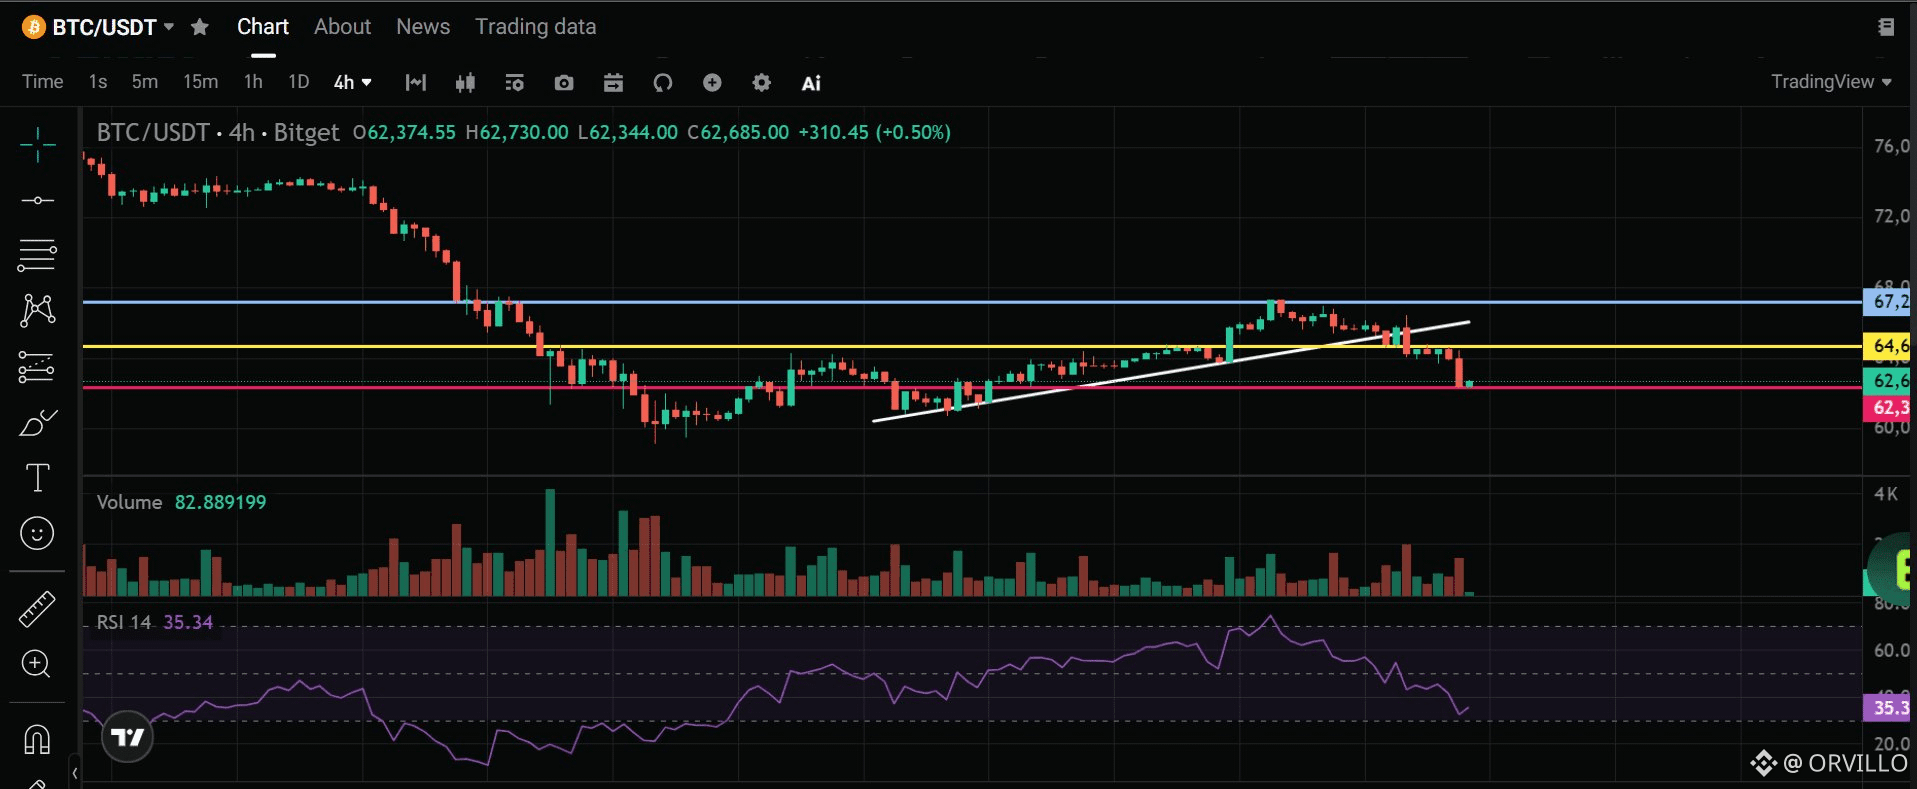Click the +310.45 (+0.50%) change value
This screenshot has width=1917, height=789.
click(874, 132)
